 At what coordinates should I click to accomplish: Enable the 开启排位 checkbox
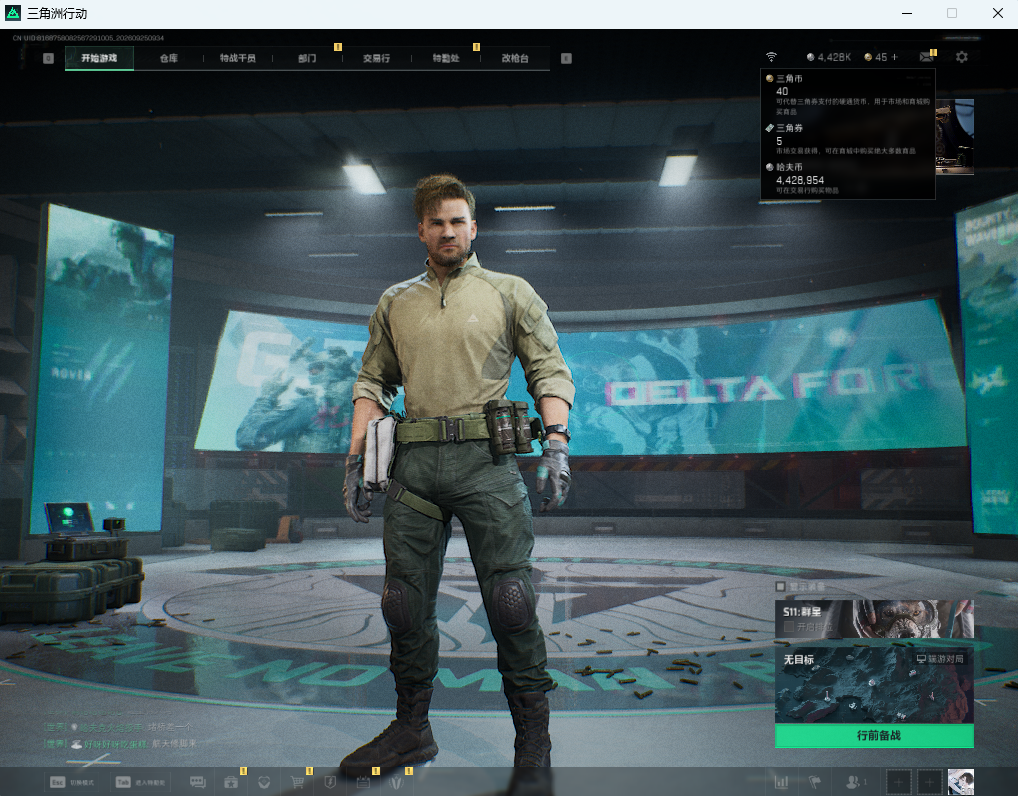789,627
